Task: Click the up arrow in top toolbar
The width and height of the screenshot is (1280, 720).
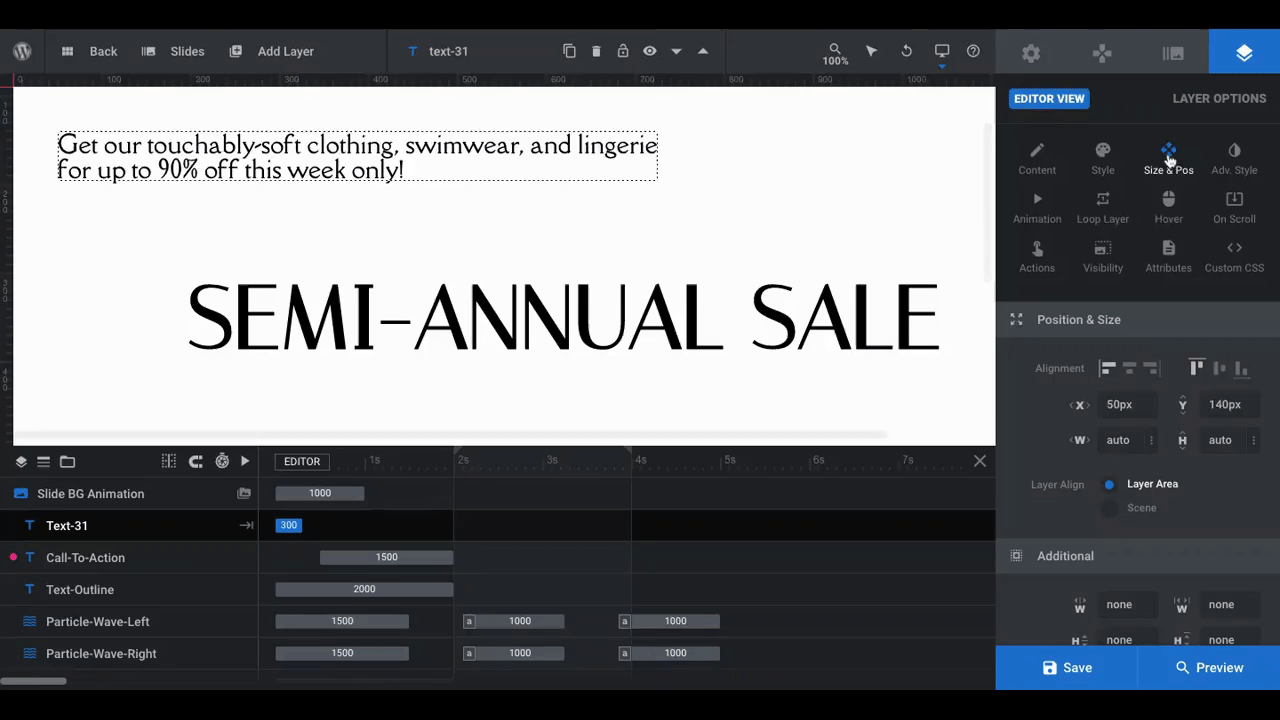Action: [703, 51]
